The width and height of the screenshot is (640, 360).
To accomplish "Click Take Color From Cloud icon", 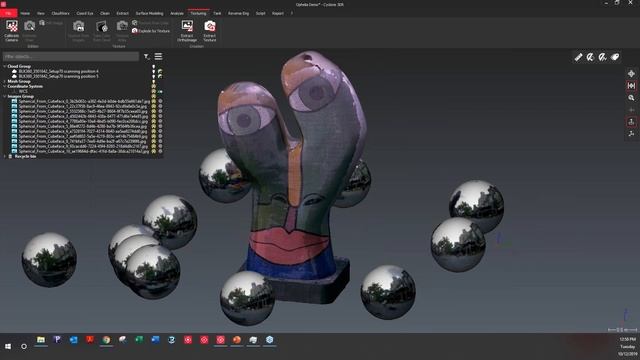I will [102, 26].
